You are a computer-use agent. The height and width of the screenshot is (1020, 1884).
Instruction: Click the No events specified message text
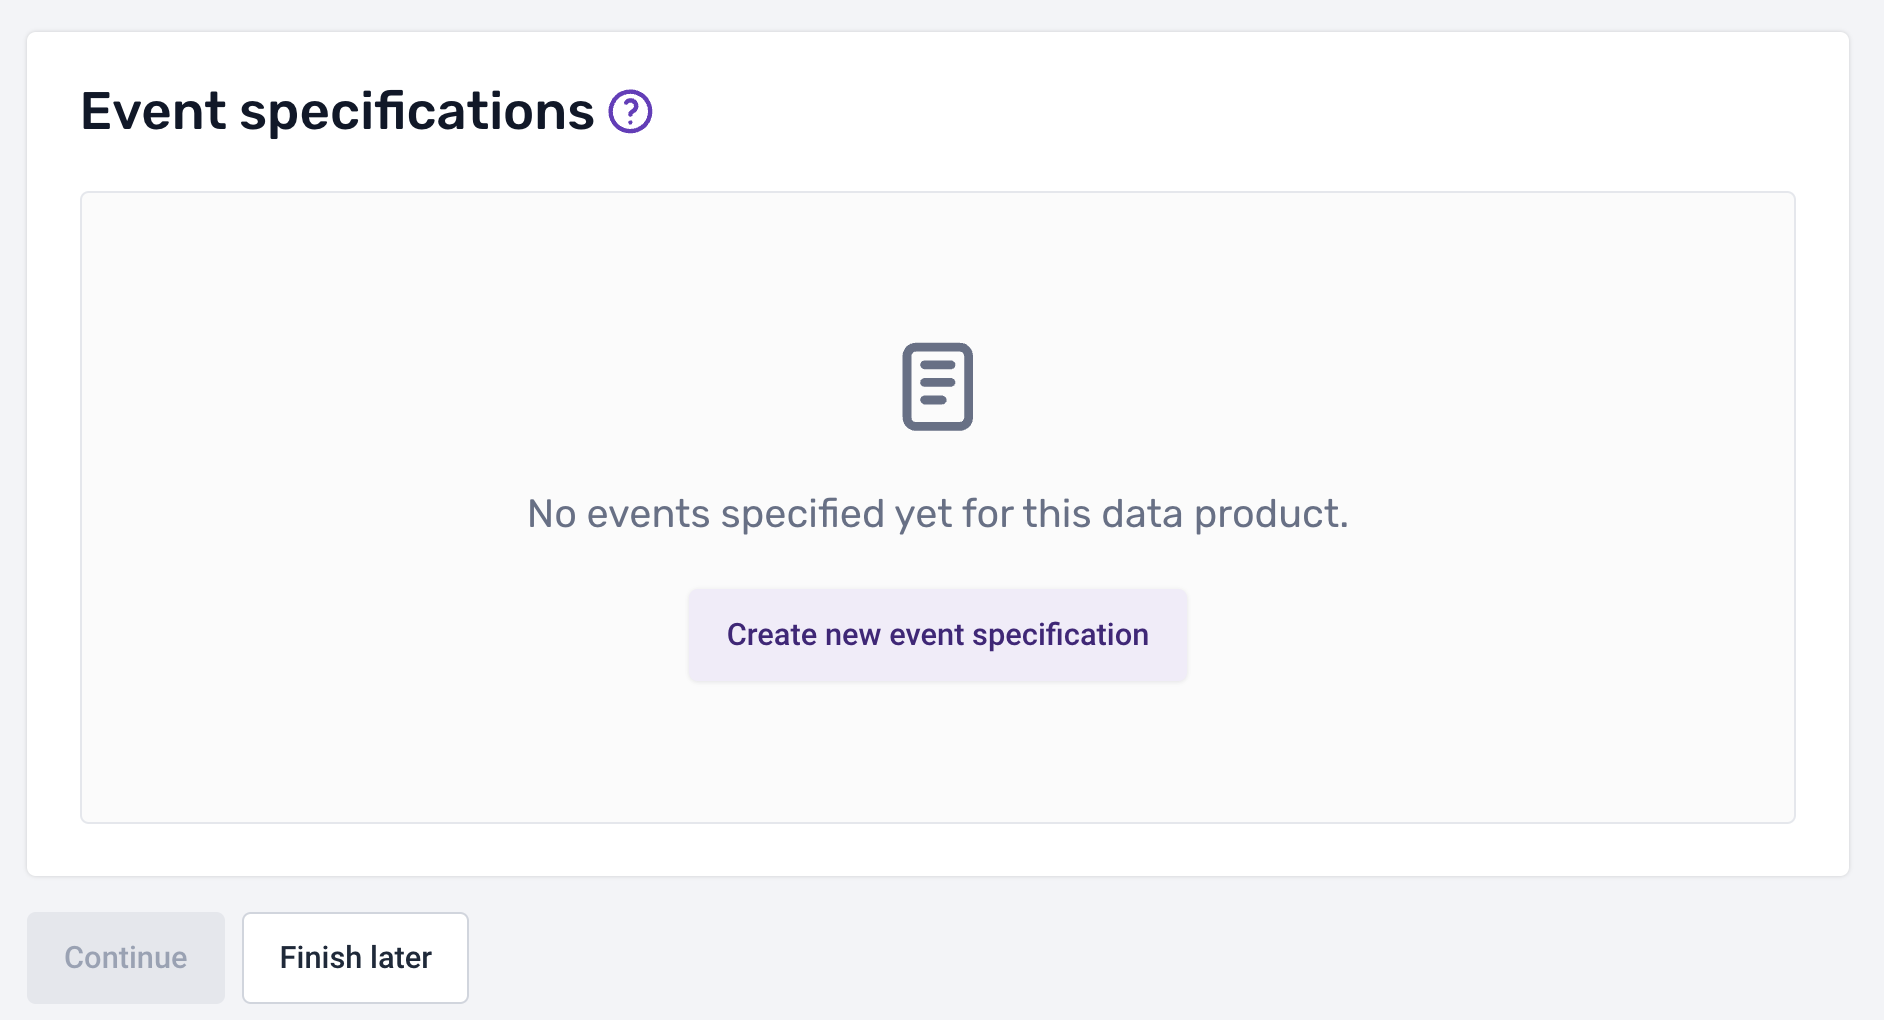pyautogui.click(x=937, y=513)
